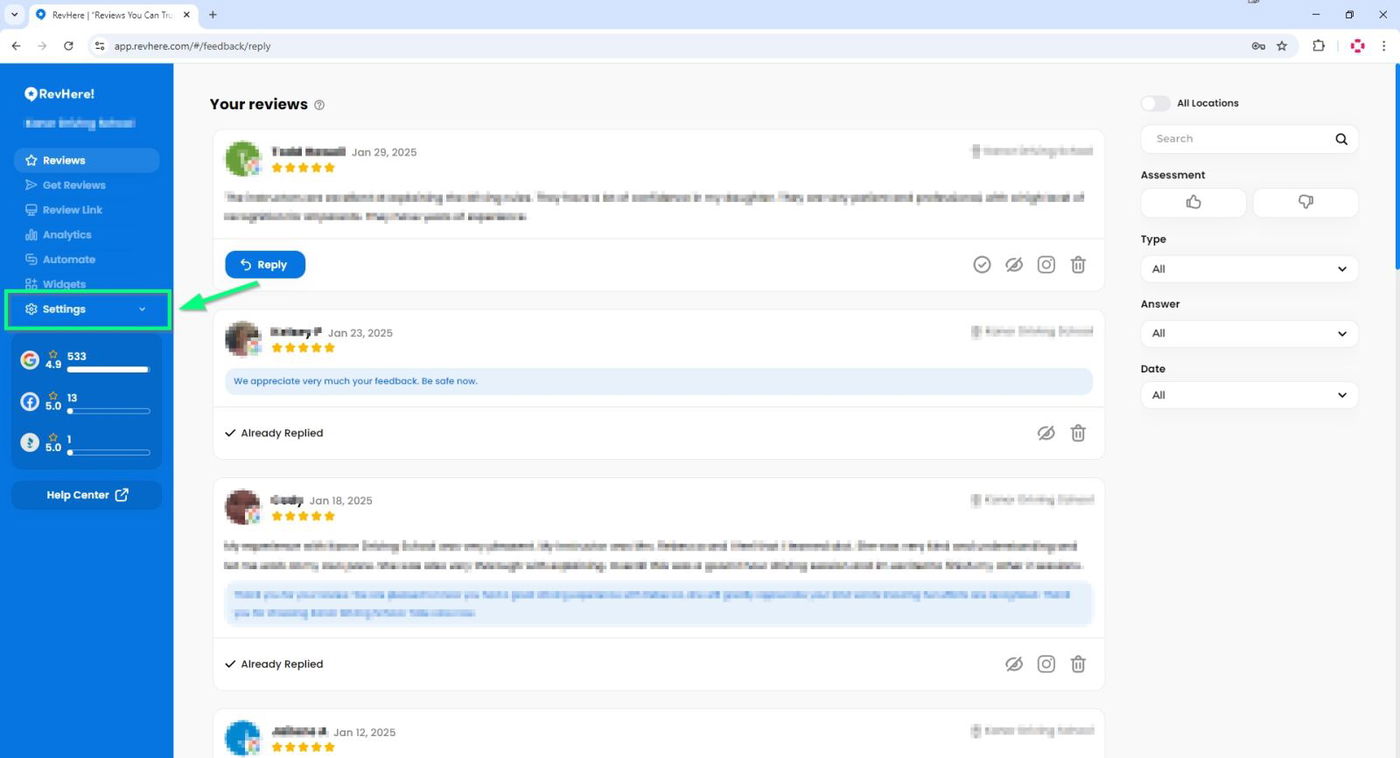Go to Get Reviews in sidebar

click(x=73, y=185)
